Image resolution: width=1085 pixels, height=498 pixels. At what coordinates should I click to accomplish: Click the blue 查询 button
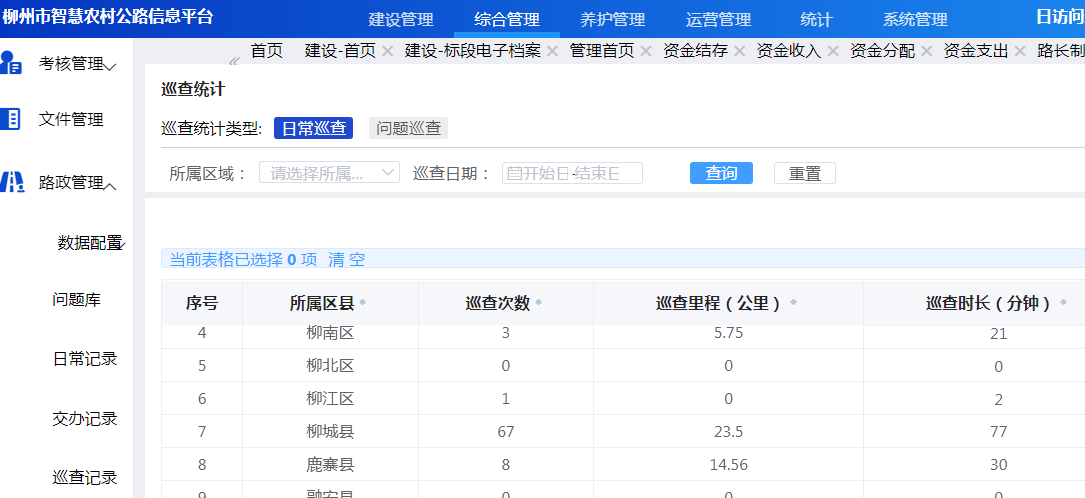point(721,173)
